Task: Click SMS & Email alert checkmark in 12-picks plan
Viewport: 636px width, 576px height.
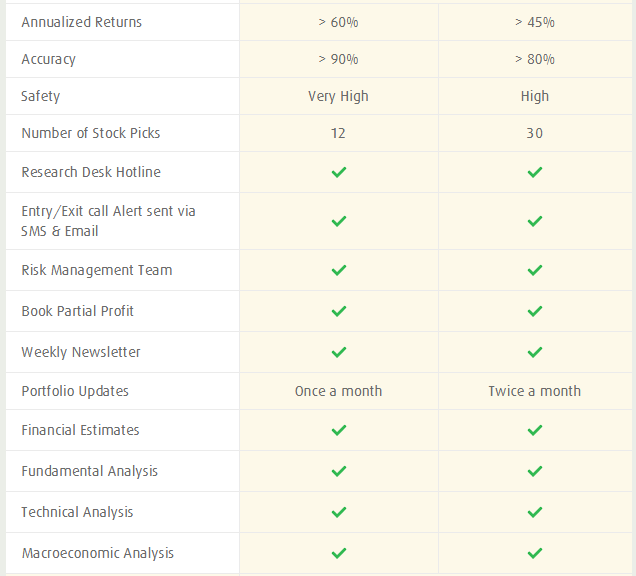Action: [339, 221]
